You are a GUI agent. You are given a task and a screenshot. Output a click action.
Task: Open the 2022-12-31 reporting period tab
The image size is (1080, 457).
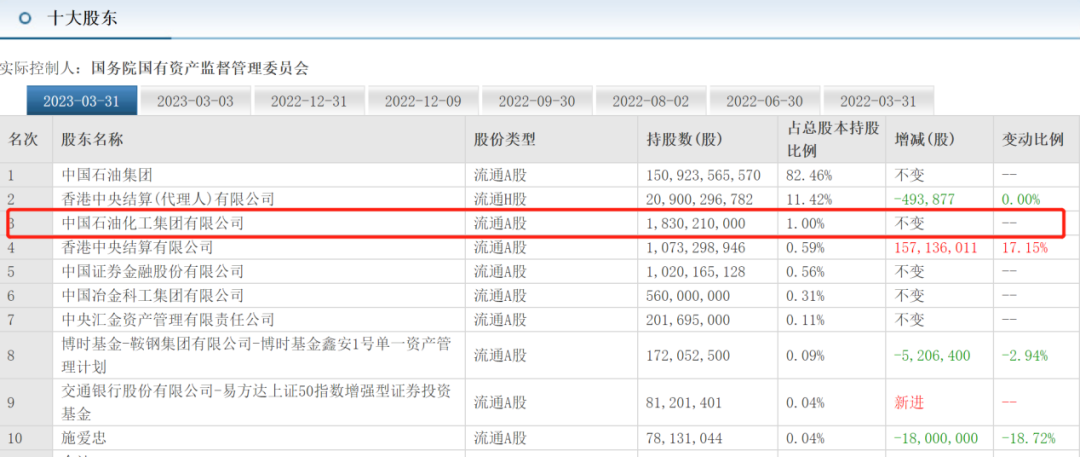309,101
